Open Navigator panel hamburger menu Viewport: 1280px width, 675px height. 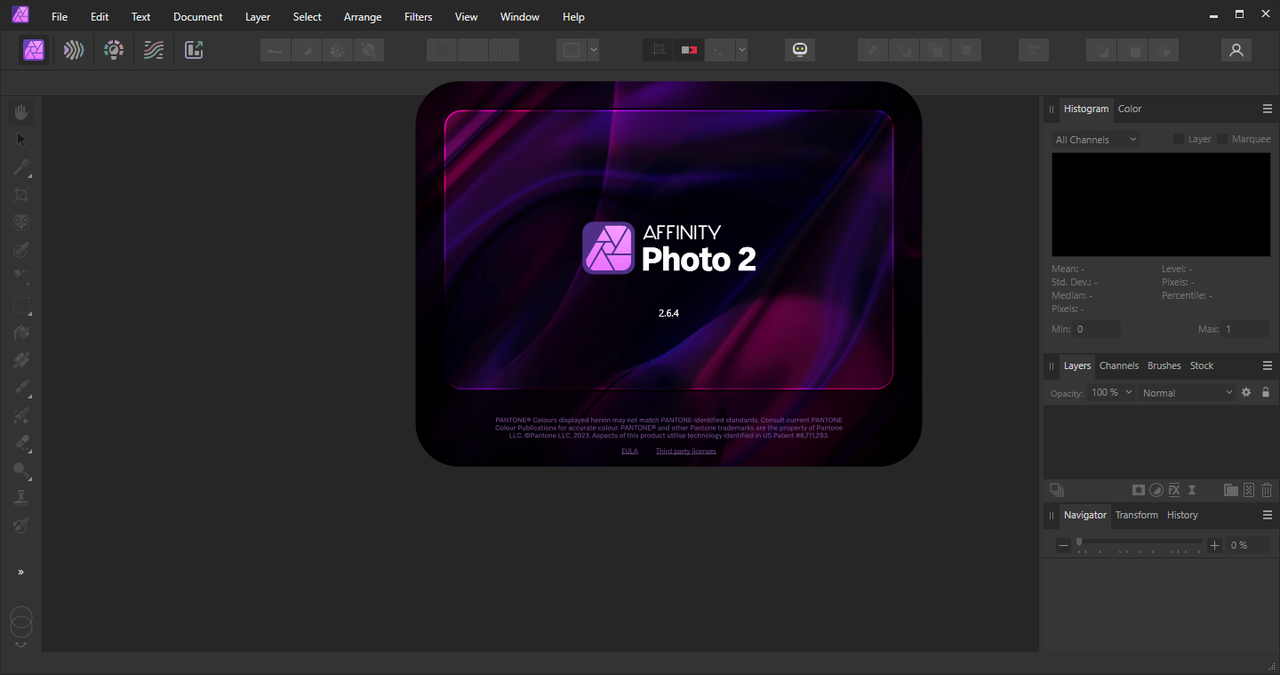tap(1267, 515)
